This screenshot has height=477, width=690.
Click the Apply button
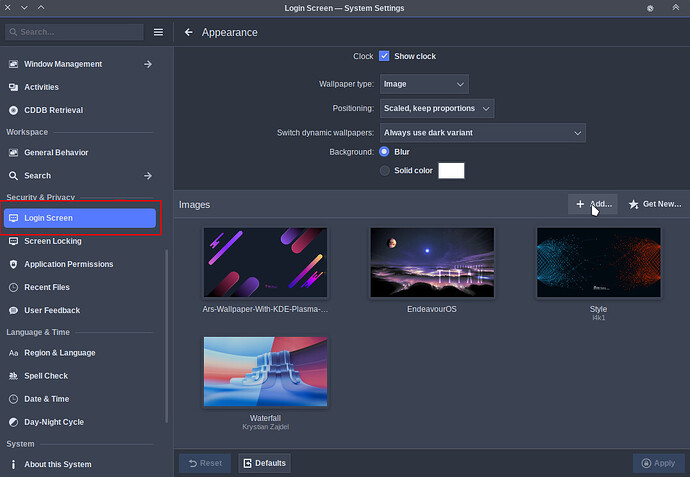point(659,463)
